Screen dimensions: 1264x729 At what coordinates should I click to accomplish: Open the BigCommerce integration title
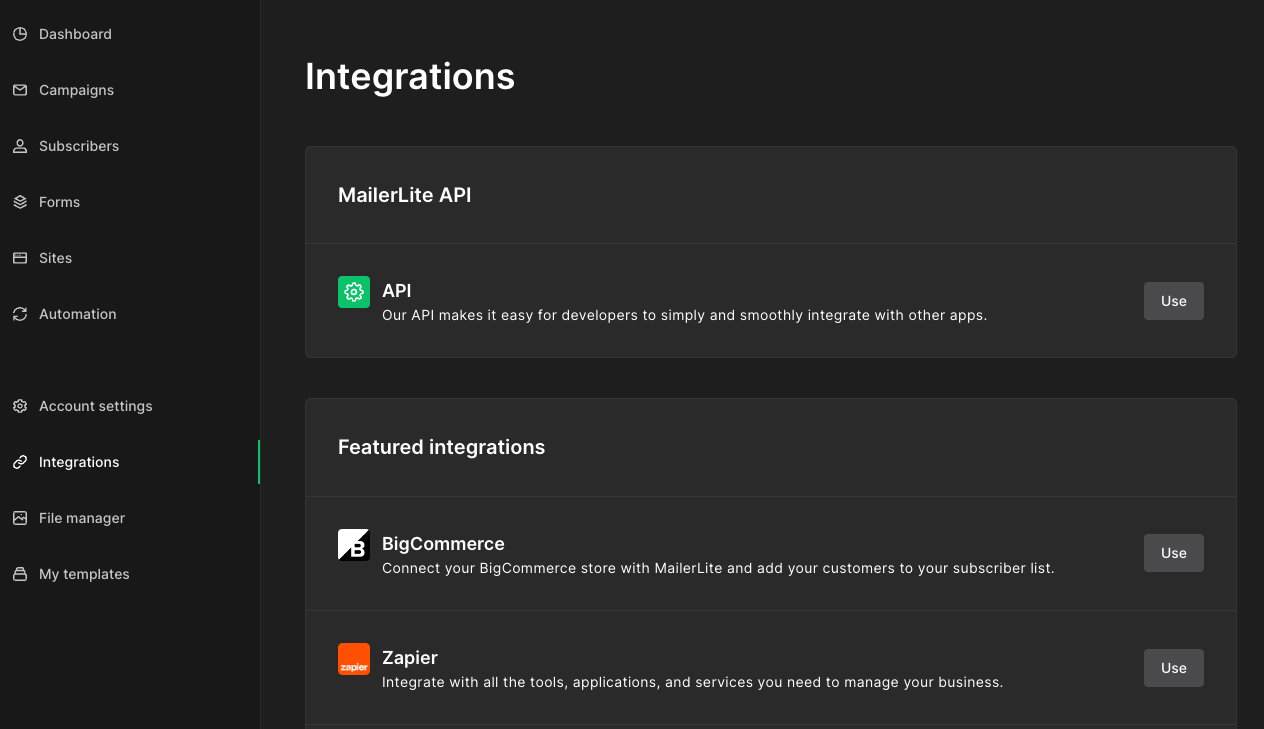(x=443, y=544)
